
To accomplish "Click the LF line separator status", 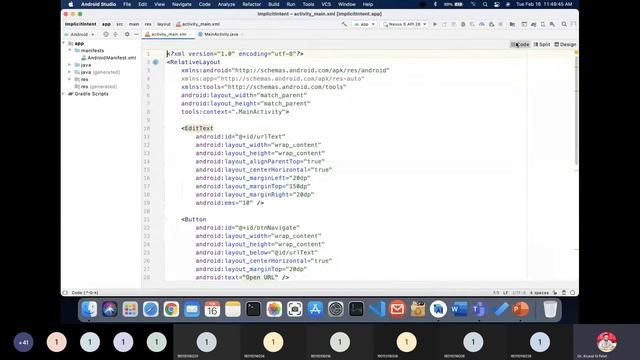I will tap(506, 293).
